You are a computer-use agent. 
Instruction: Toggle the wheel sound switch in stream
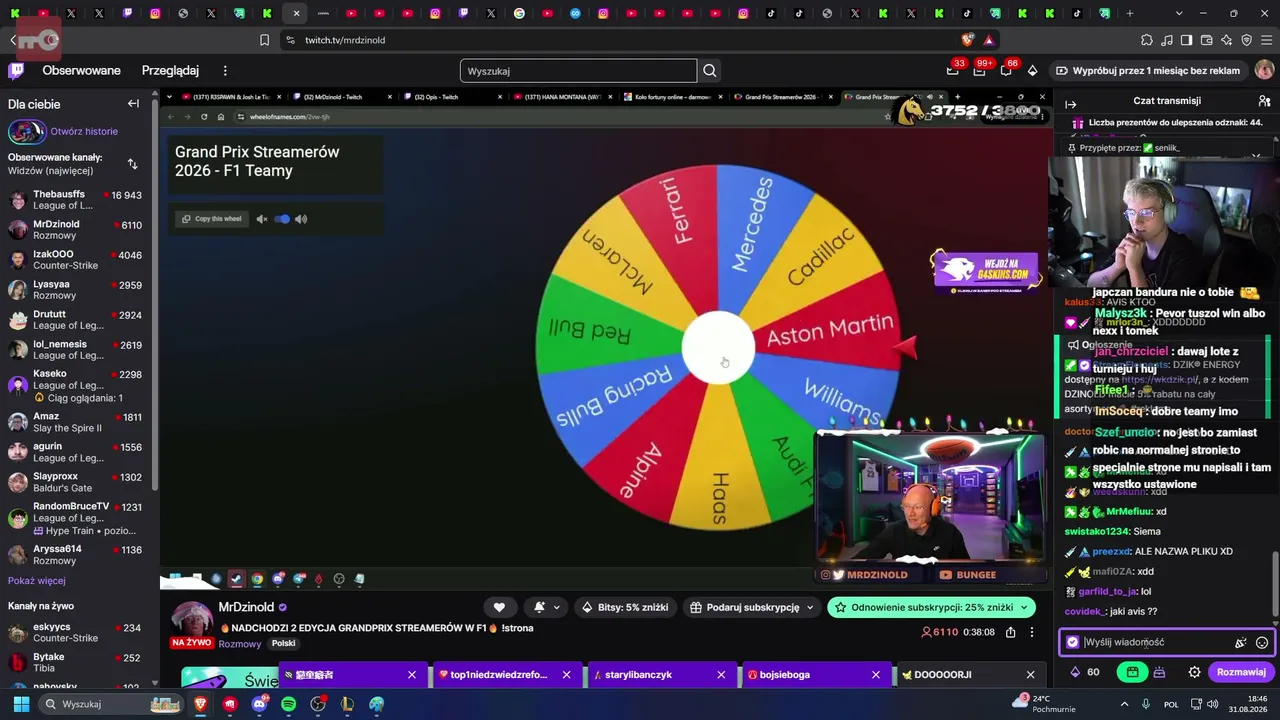(282, 219)
